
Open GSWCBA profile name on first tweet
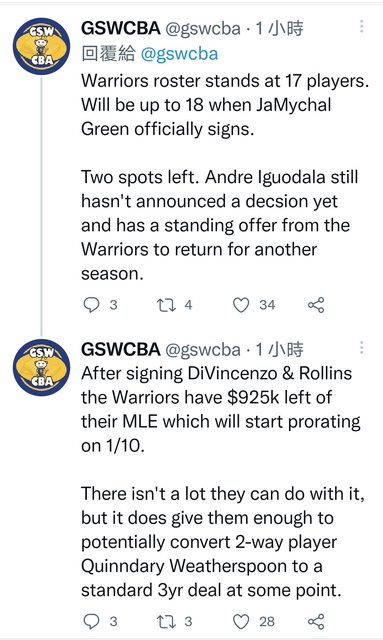point(120,28)
